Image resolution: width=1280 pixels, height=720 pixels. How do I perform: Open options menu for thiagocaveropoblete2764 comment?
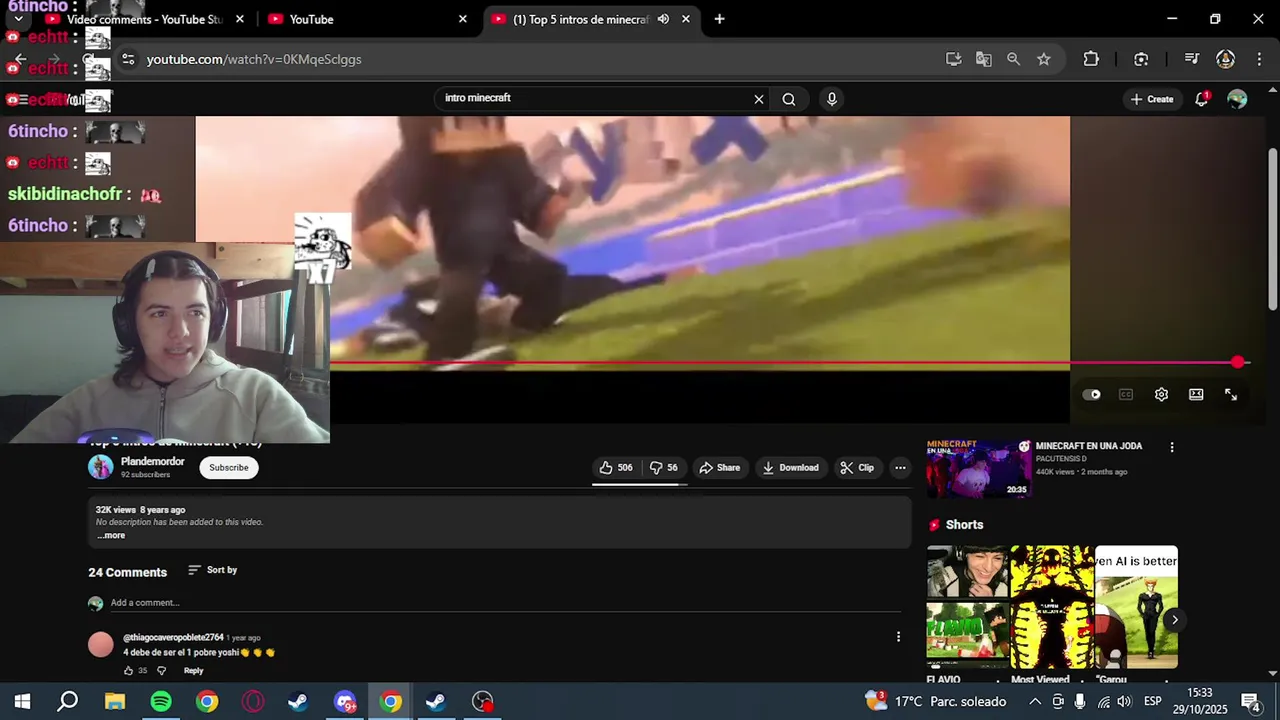coord(898,637)
